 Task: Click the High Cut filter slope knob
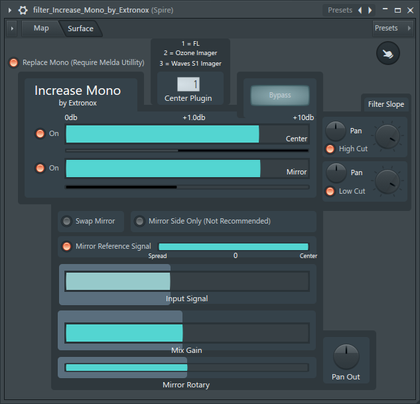(387, 137)
